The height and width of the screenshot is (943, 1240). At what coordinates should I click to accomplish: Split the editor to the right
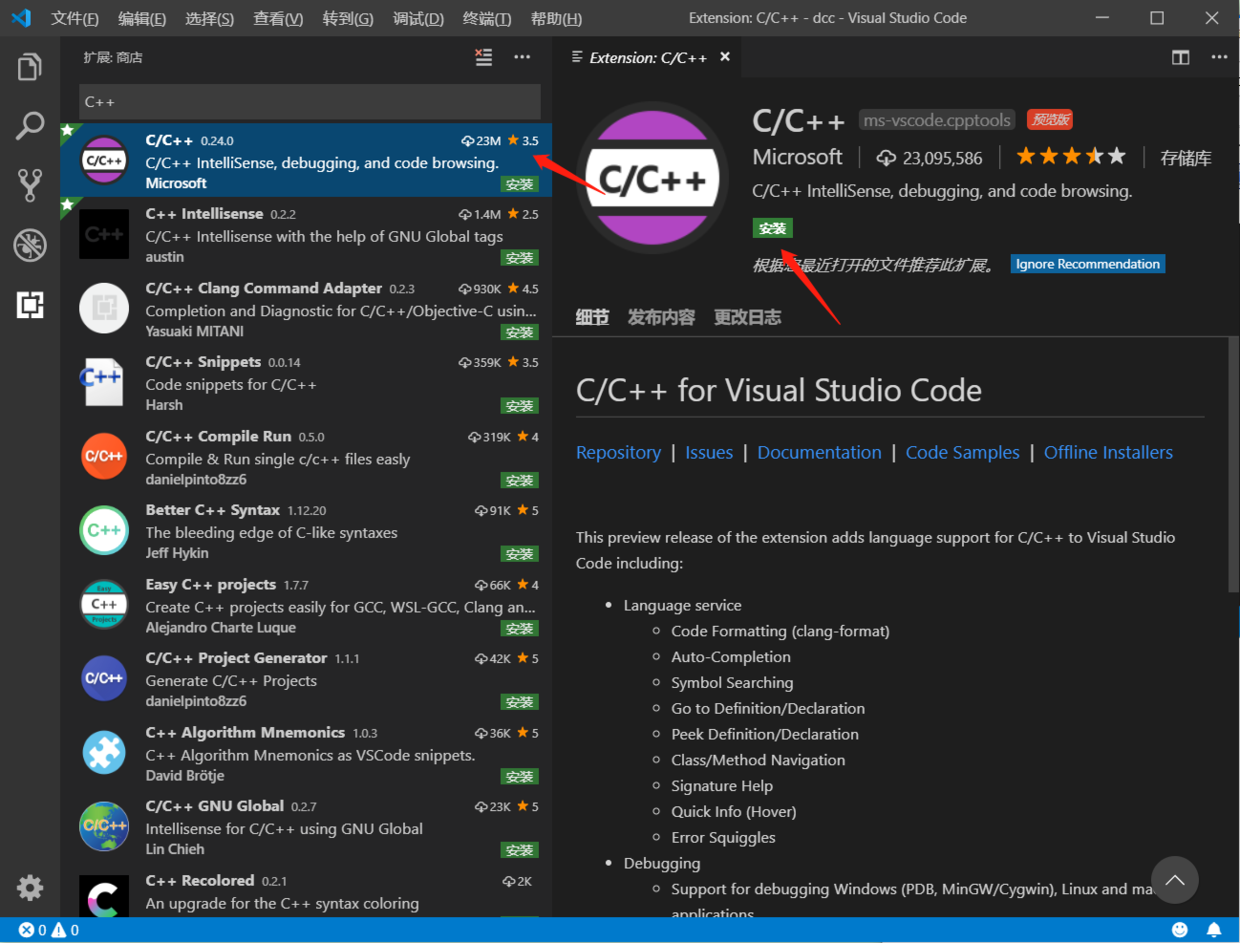1181,58
